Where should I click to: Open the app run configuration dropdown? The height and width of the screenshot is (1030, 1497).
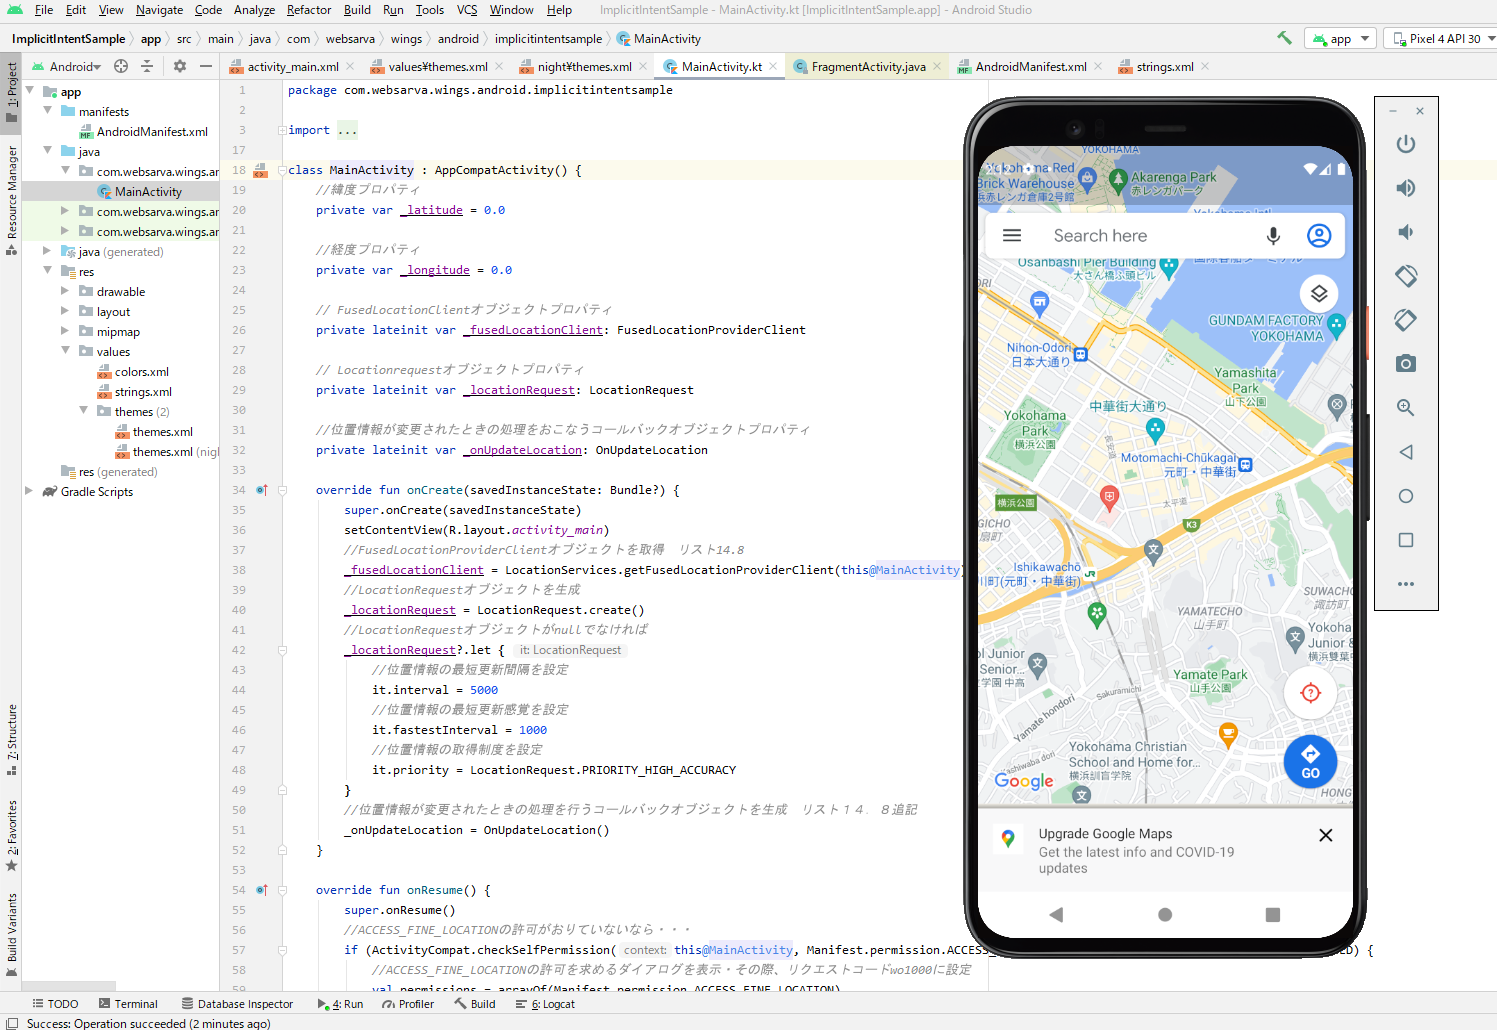[1341, 39]
